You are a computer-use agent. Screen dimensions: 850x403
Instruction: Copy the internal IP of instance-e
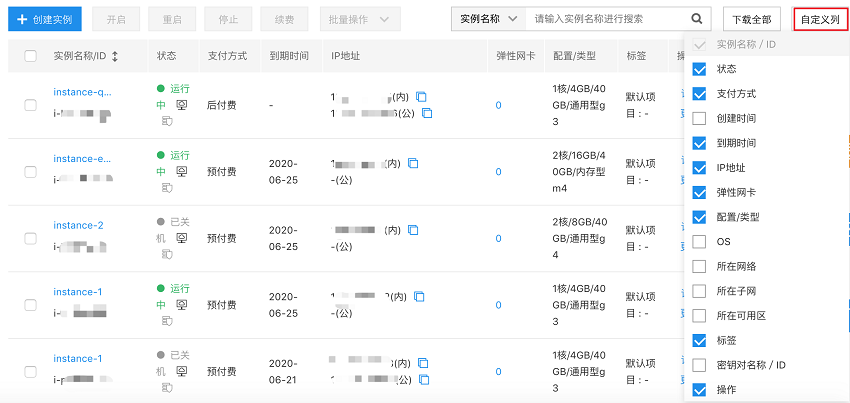click(x=413, y=164)
